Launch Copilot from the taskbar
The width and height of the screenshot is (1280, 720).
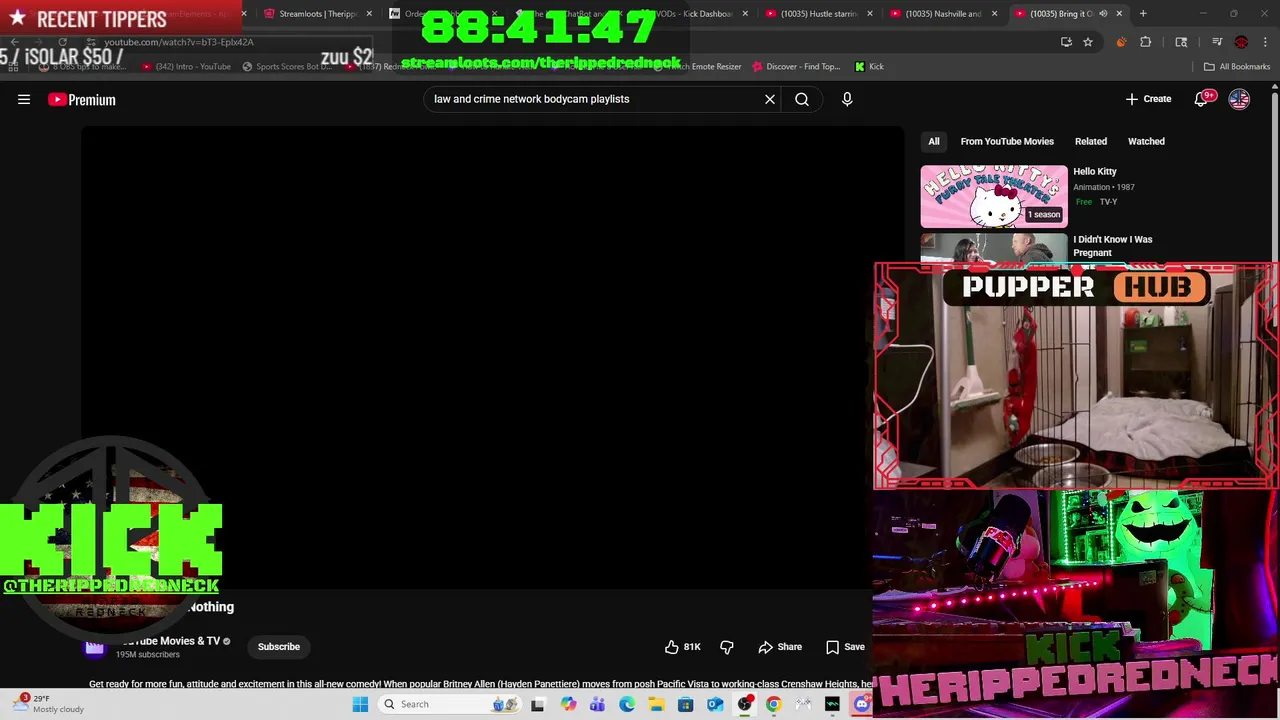[568, 704]
